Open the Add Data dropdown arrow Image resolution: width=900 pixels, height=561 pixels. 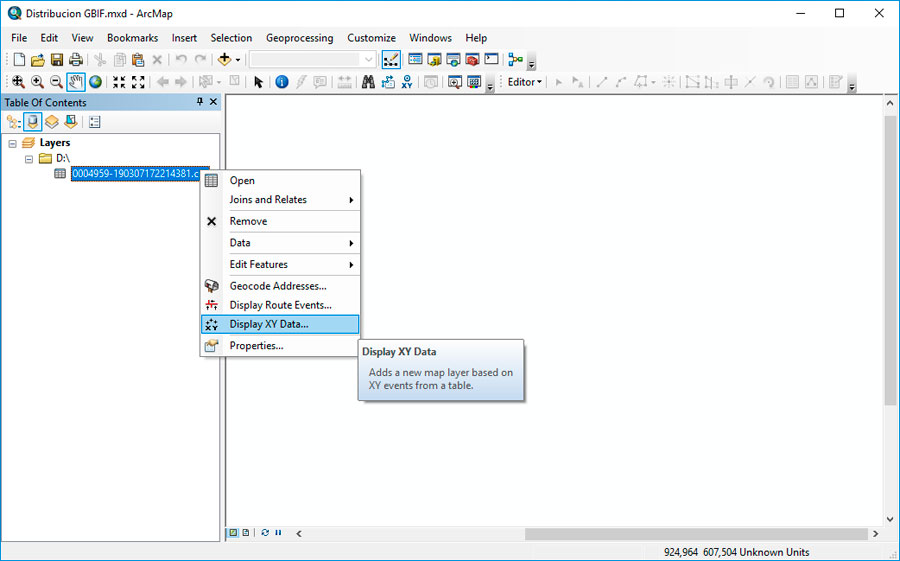pyautogui.click(x=238, y=60)
